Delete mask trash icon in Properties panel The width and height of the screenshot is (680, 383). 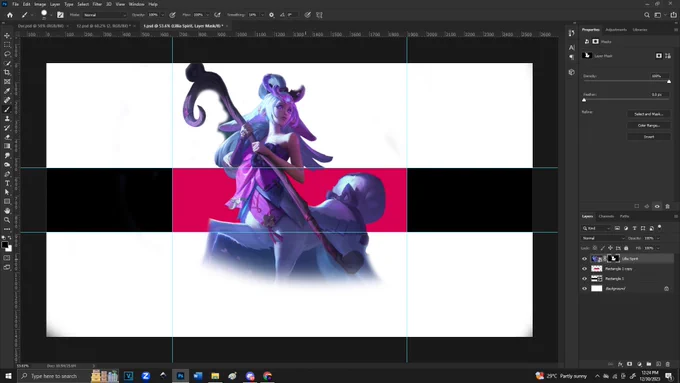(x=668, y=206)
